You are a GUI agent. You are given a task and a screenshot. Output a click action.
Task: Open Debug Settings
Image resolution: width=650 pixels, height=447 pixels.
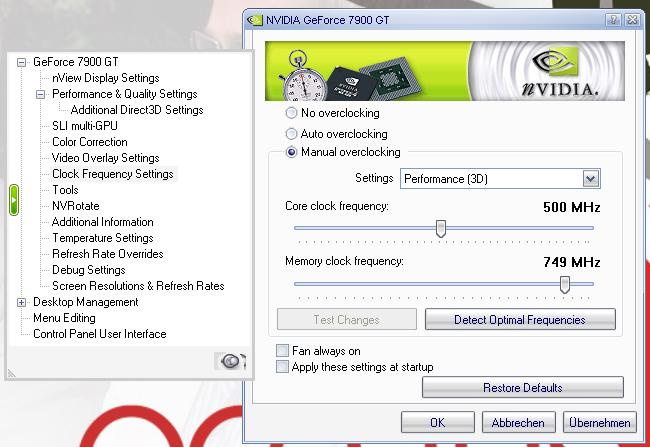(x=89, y=270)
